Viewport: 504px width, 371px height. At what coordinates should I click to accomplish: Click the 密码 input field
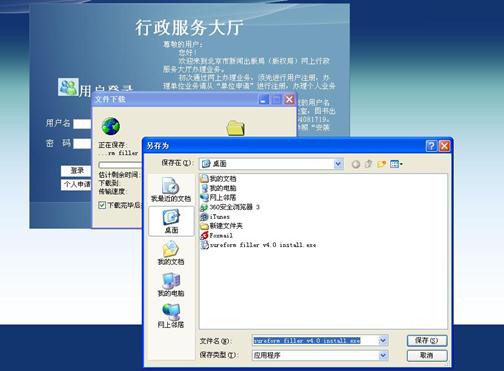(x=82, y=144)
